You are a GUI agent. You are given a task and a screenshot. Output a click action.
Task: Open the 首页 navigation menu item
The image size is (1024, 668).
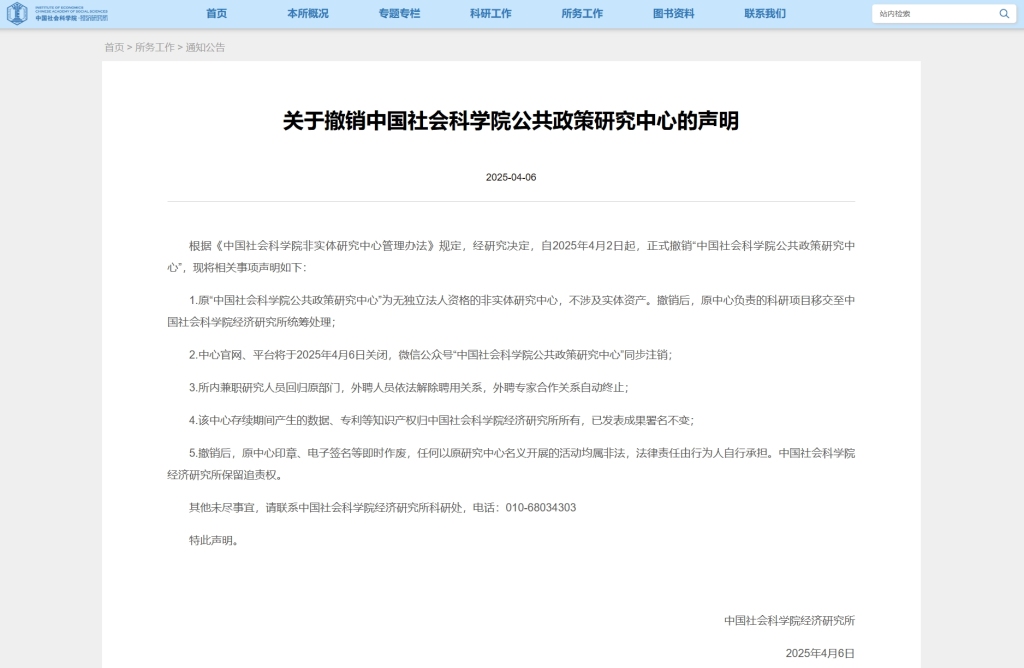point(216,14)
